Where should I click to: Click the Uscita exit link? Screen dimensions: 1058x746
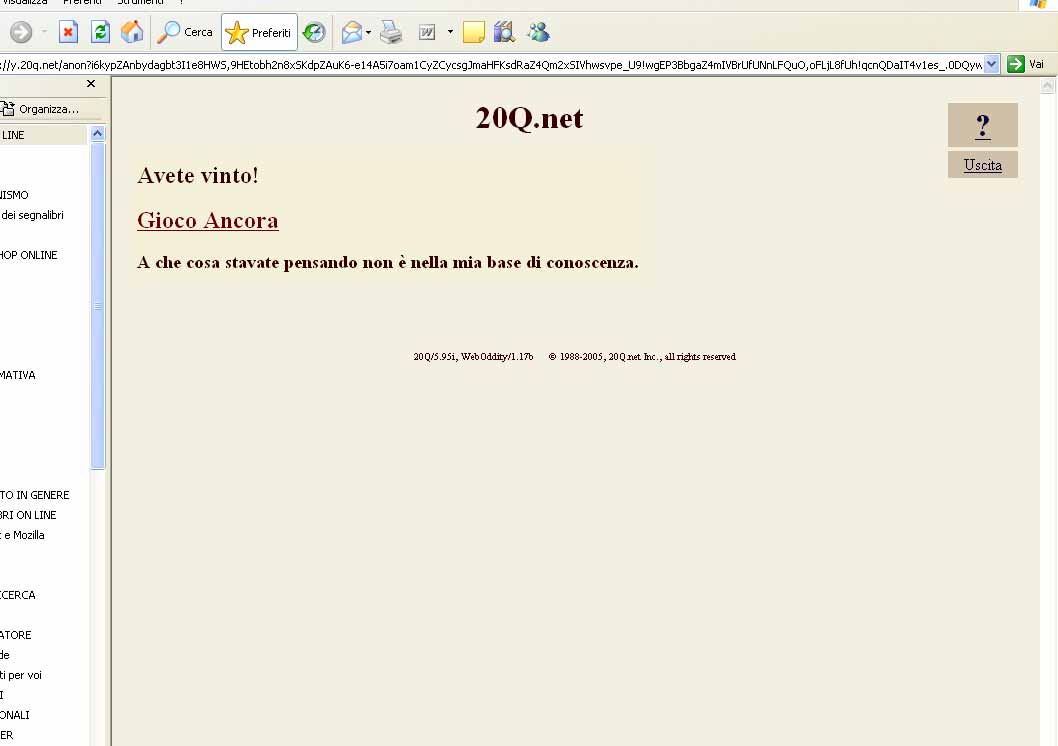tap(982, 165)
